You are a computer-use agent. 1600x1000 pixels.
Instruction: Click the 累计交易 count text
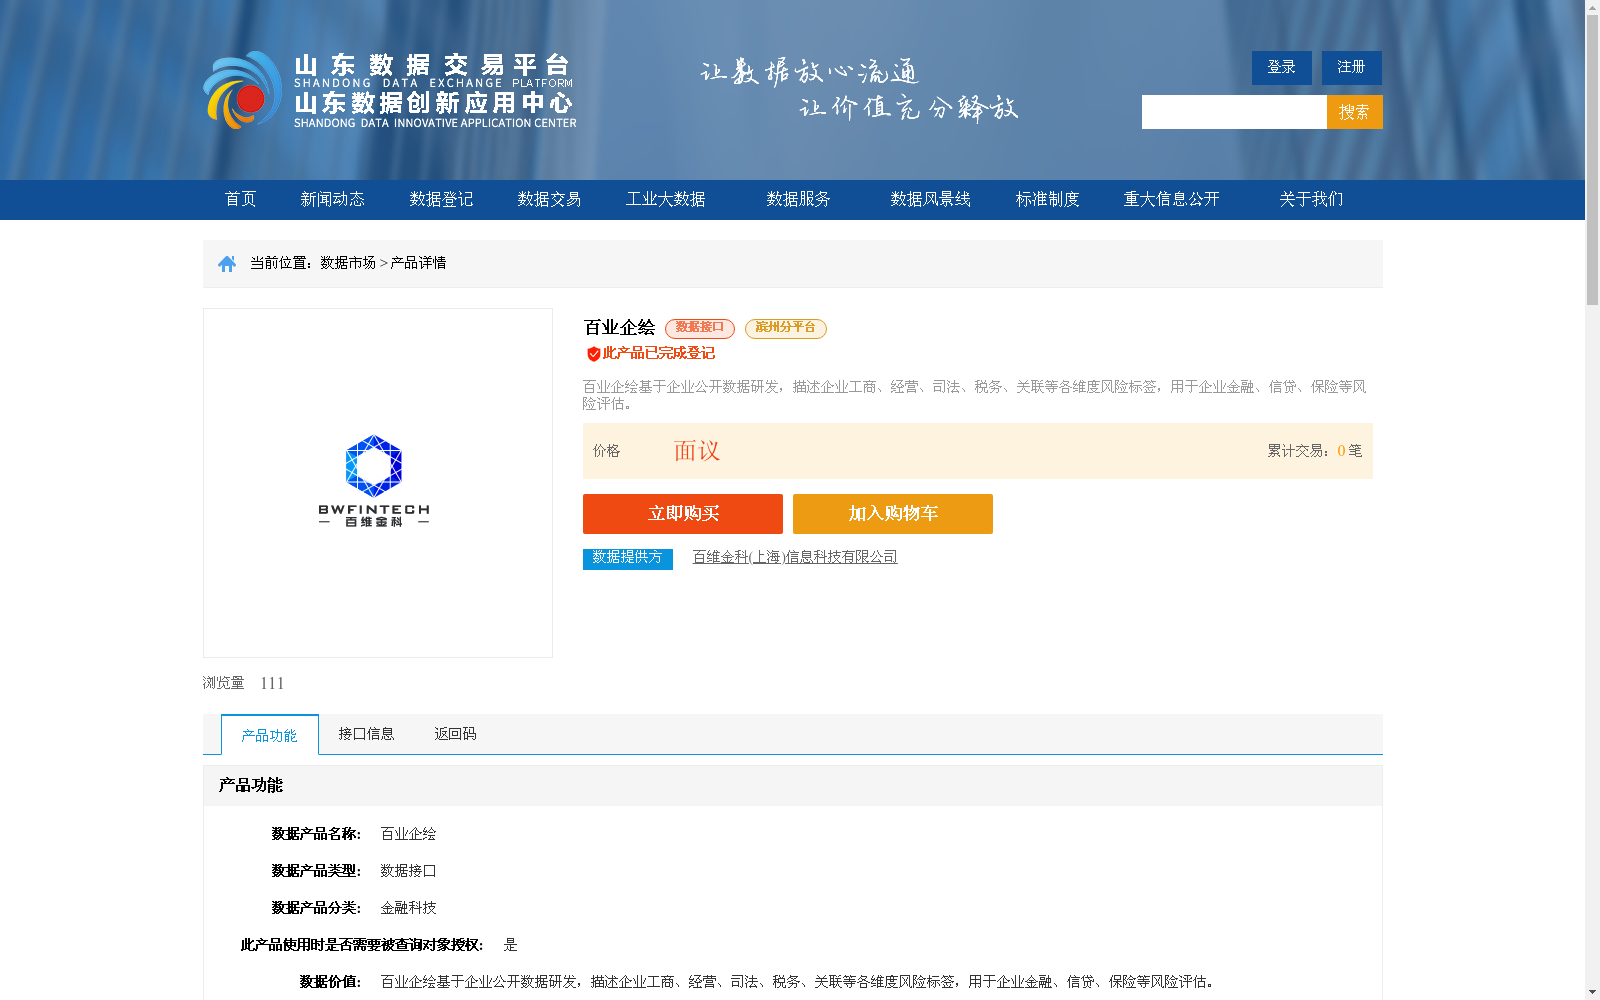(1315, 451)
